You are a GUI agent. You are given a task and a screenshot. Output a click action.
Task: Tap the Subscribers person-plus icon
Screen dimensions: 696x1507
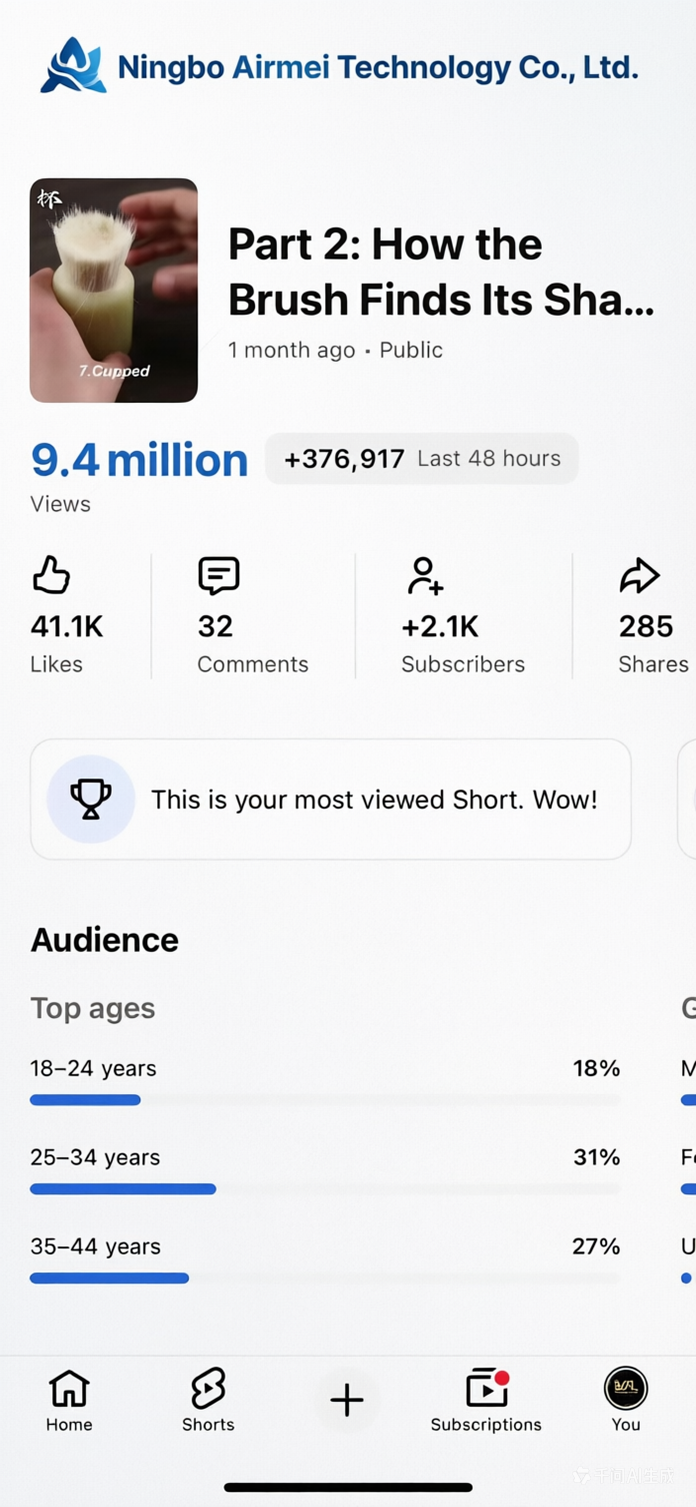[x=425, y=576]
